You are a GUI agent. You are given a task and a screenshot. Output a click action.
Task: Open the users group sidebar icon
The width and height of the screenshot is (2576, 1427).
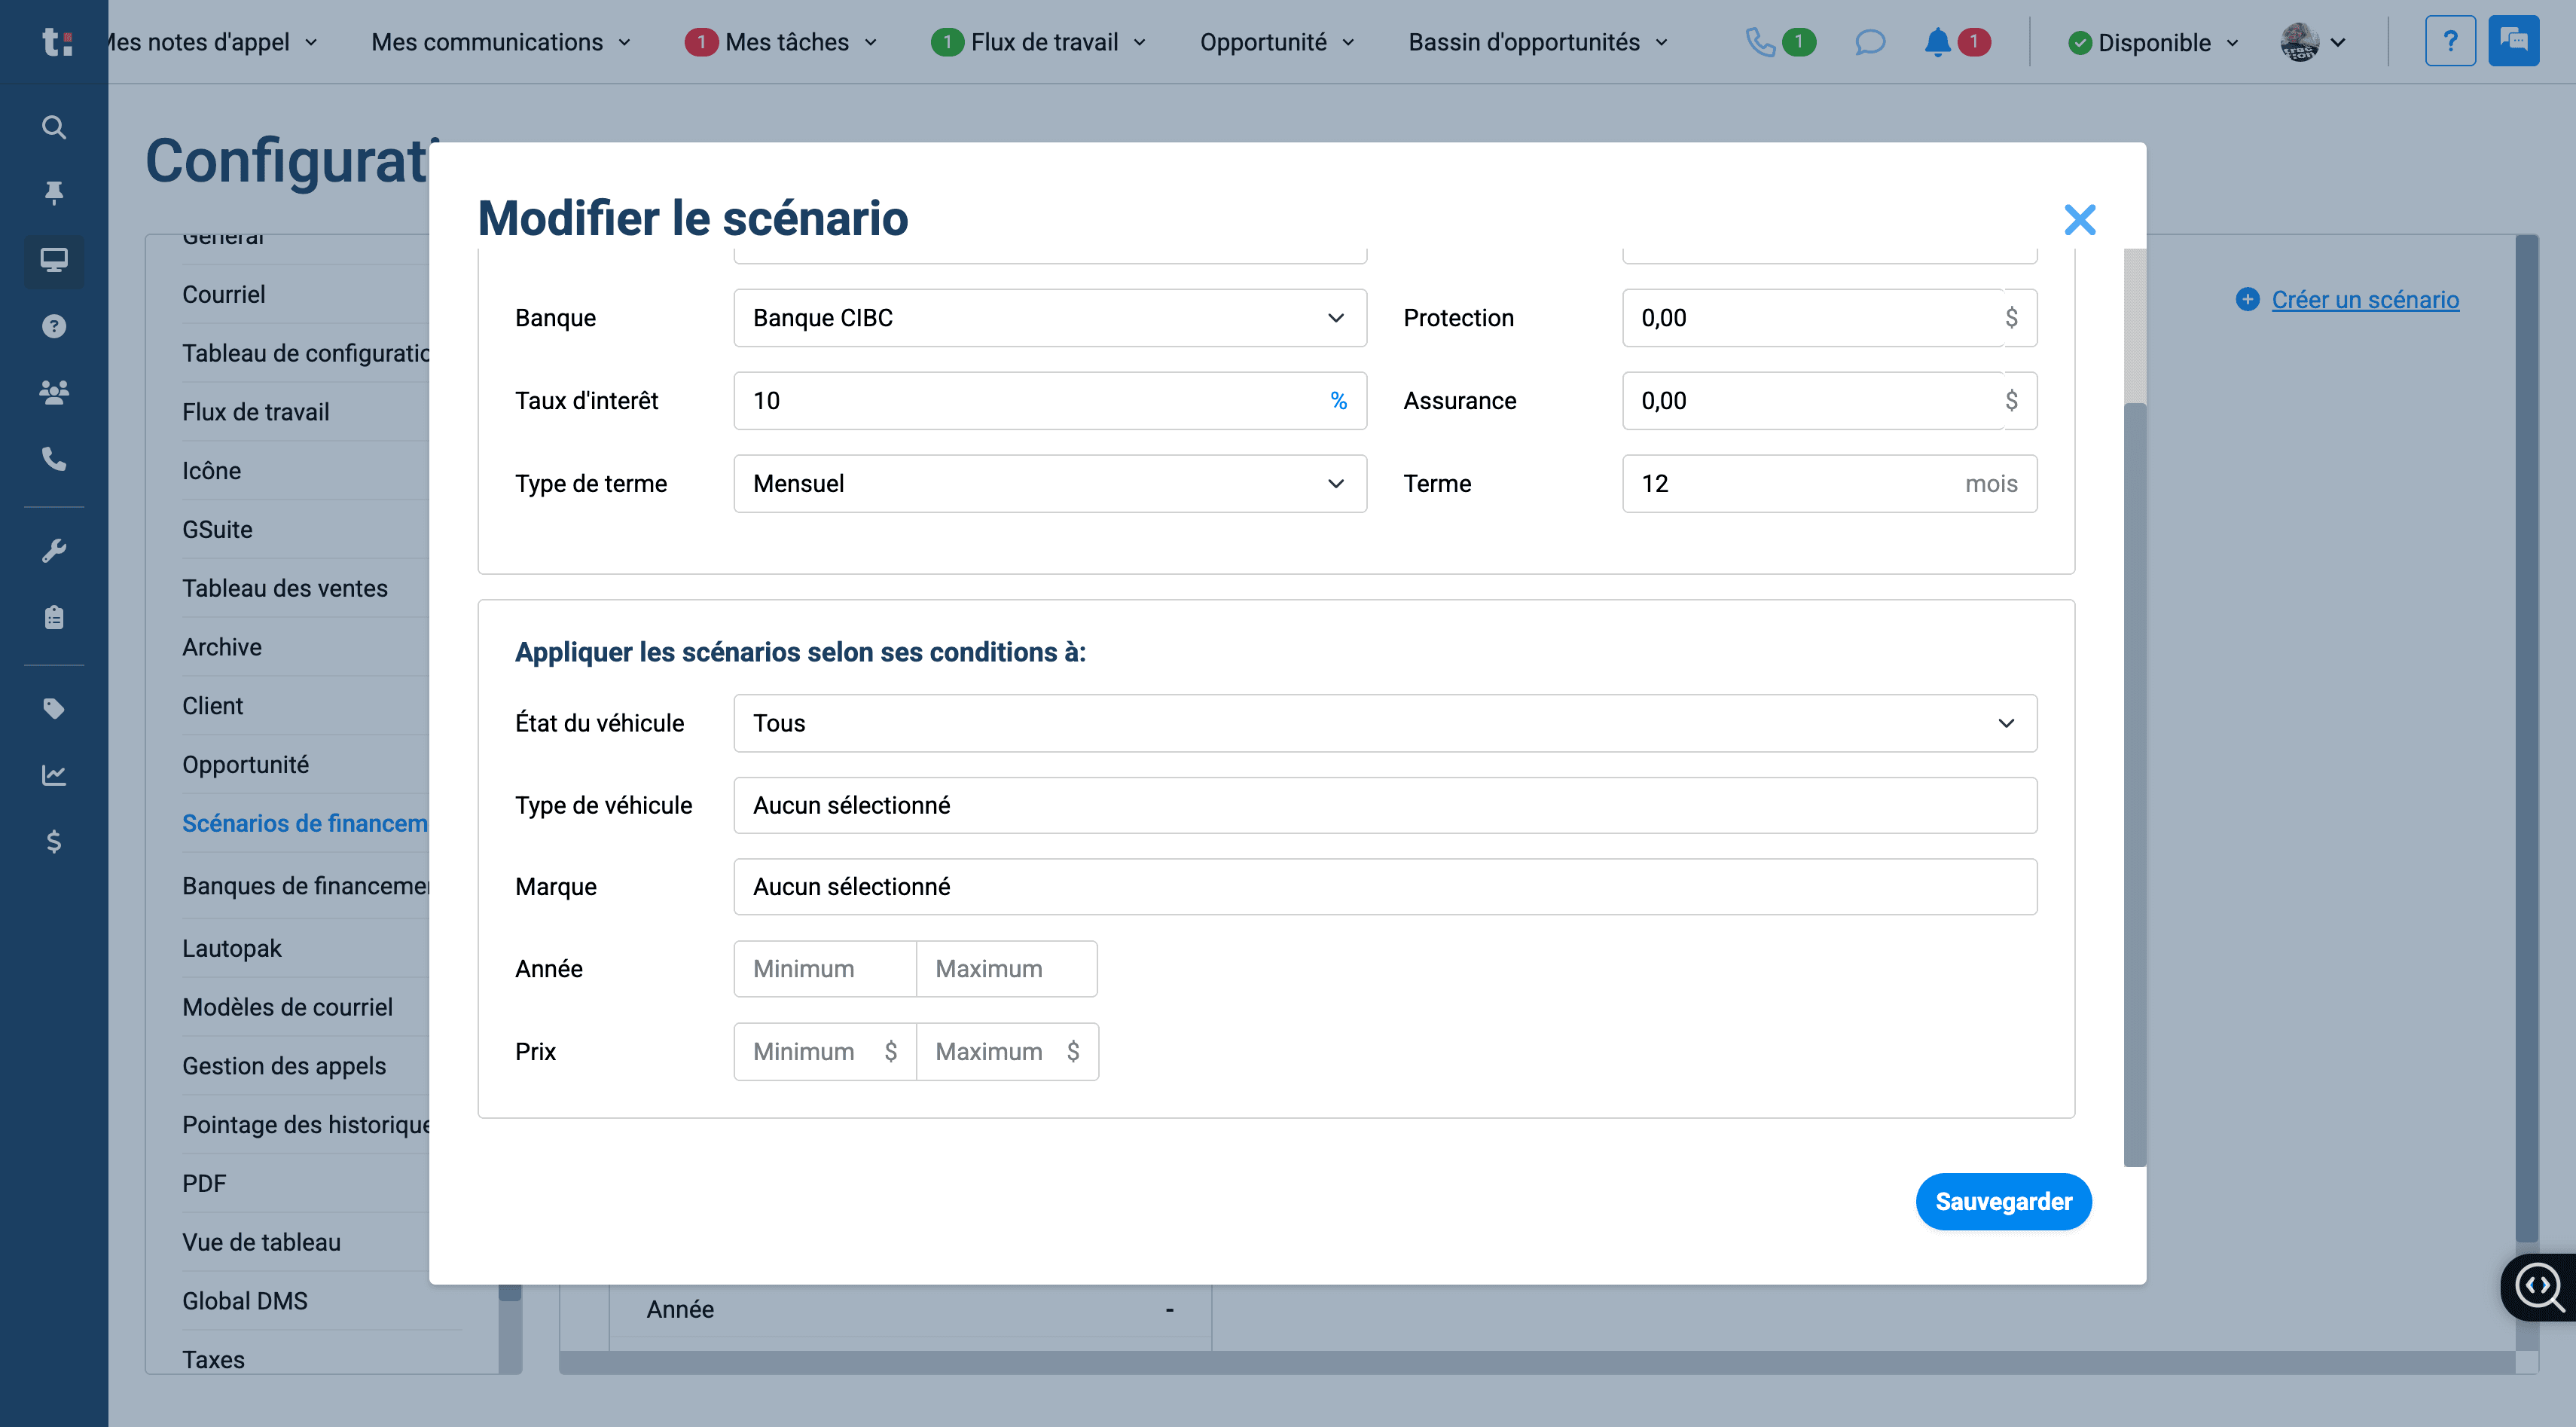pyautogui.click(x=54, y=392)
